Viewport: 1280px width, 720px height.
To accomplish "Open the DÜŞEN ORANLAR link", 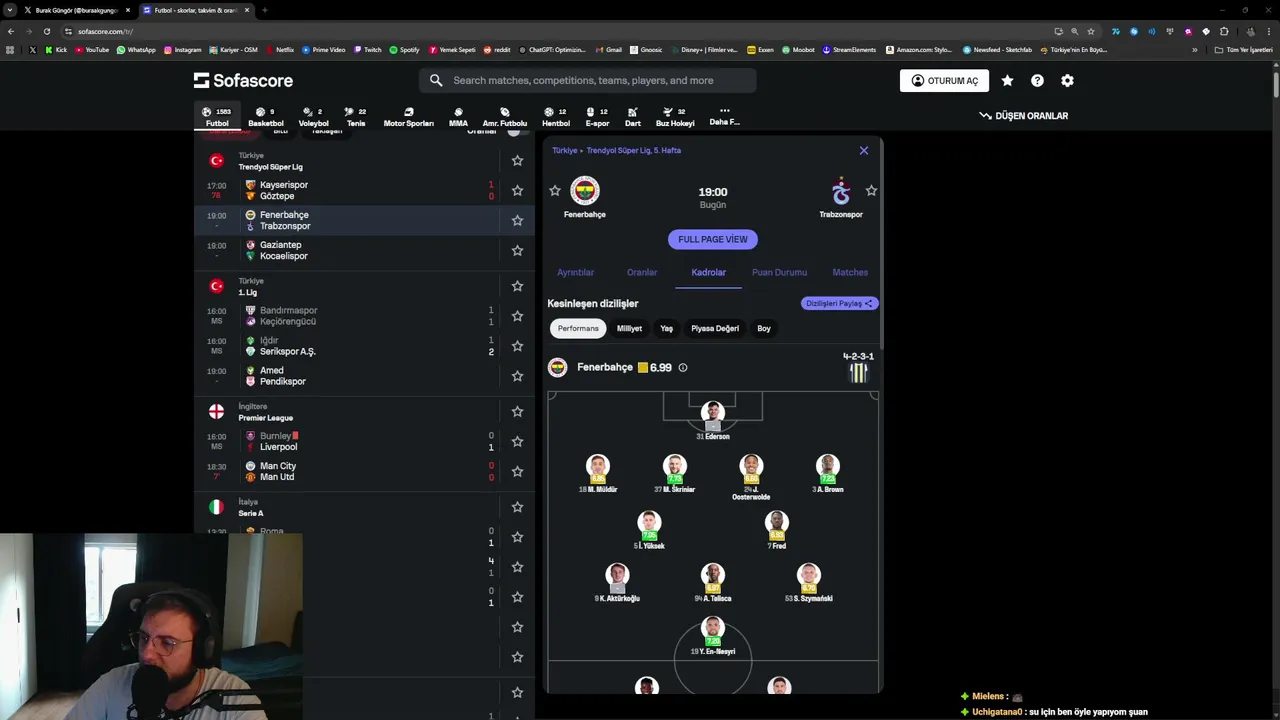I will (1023, 116).
